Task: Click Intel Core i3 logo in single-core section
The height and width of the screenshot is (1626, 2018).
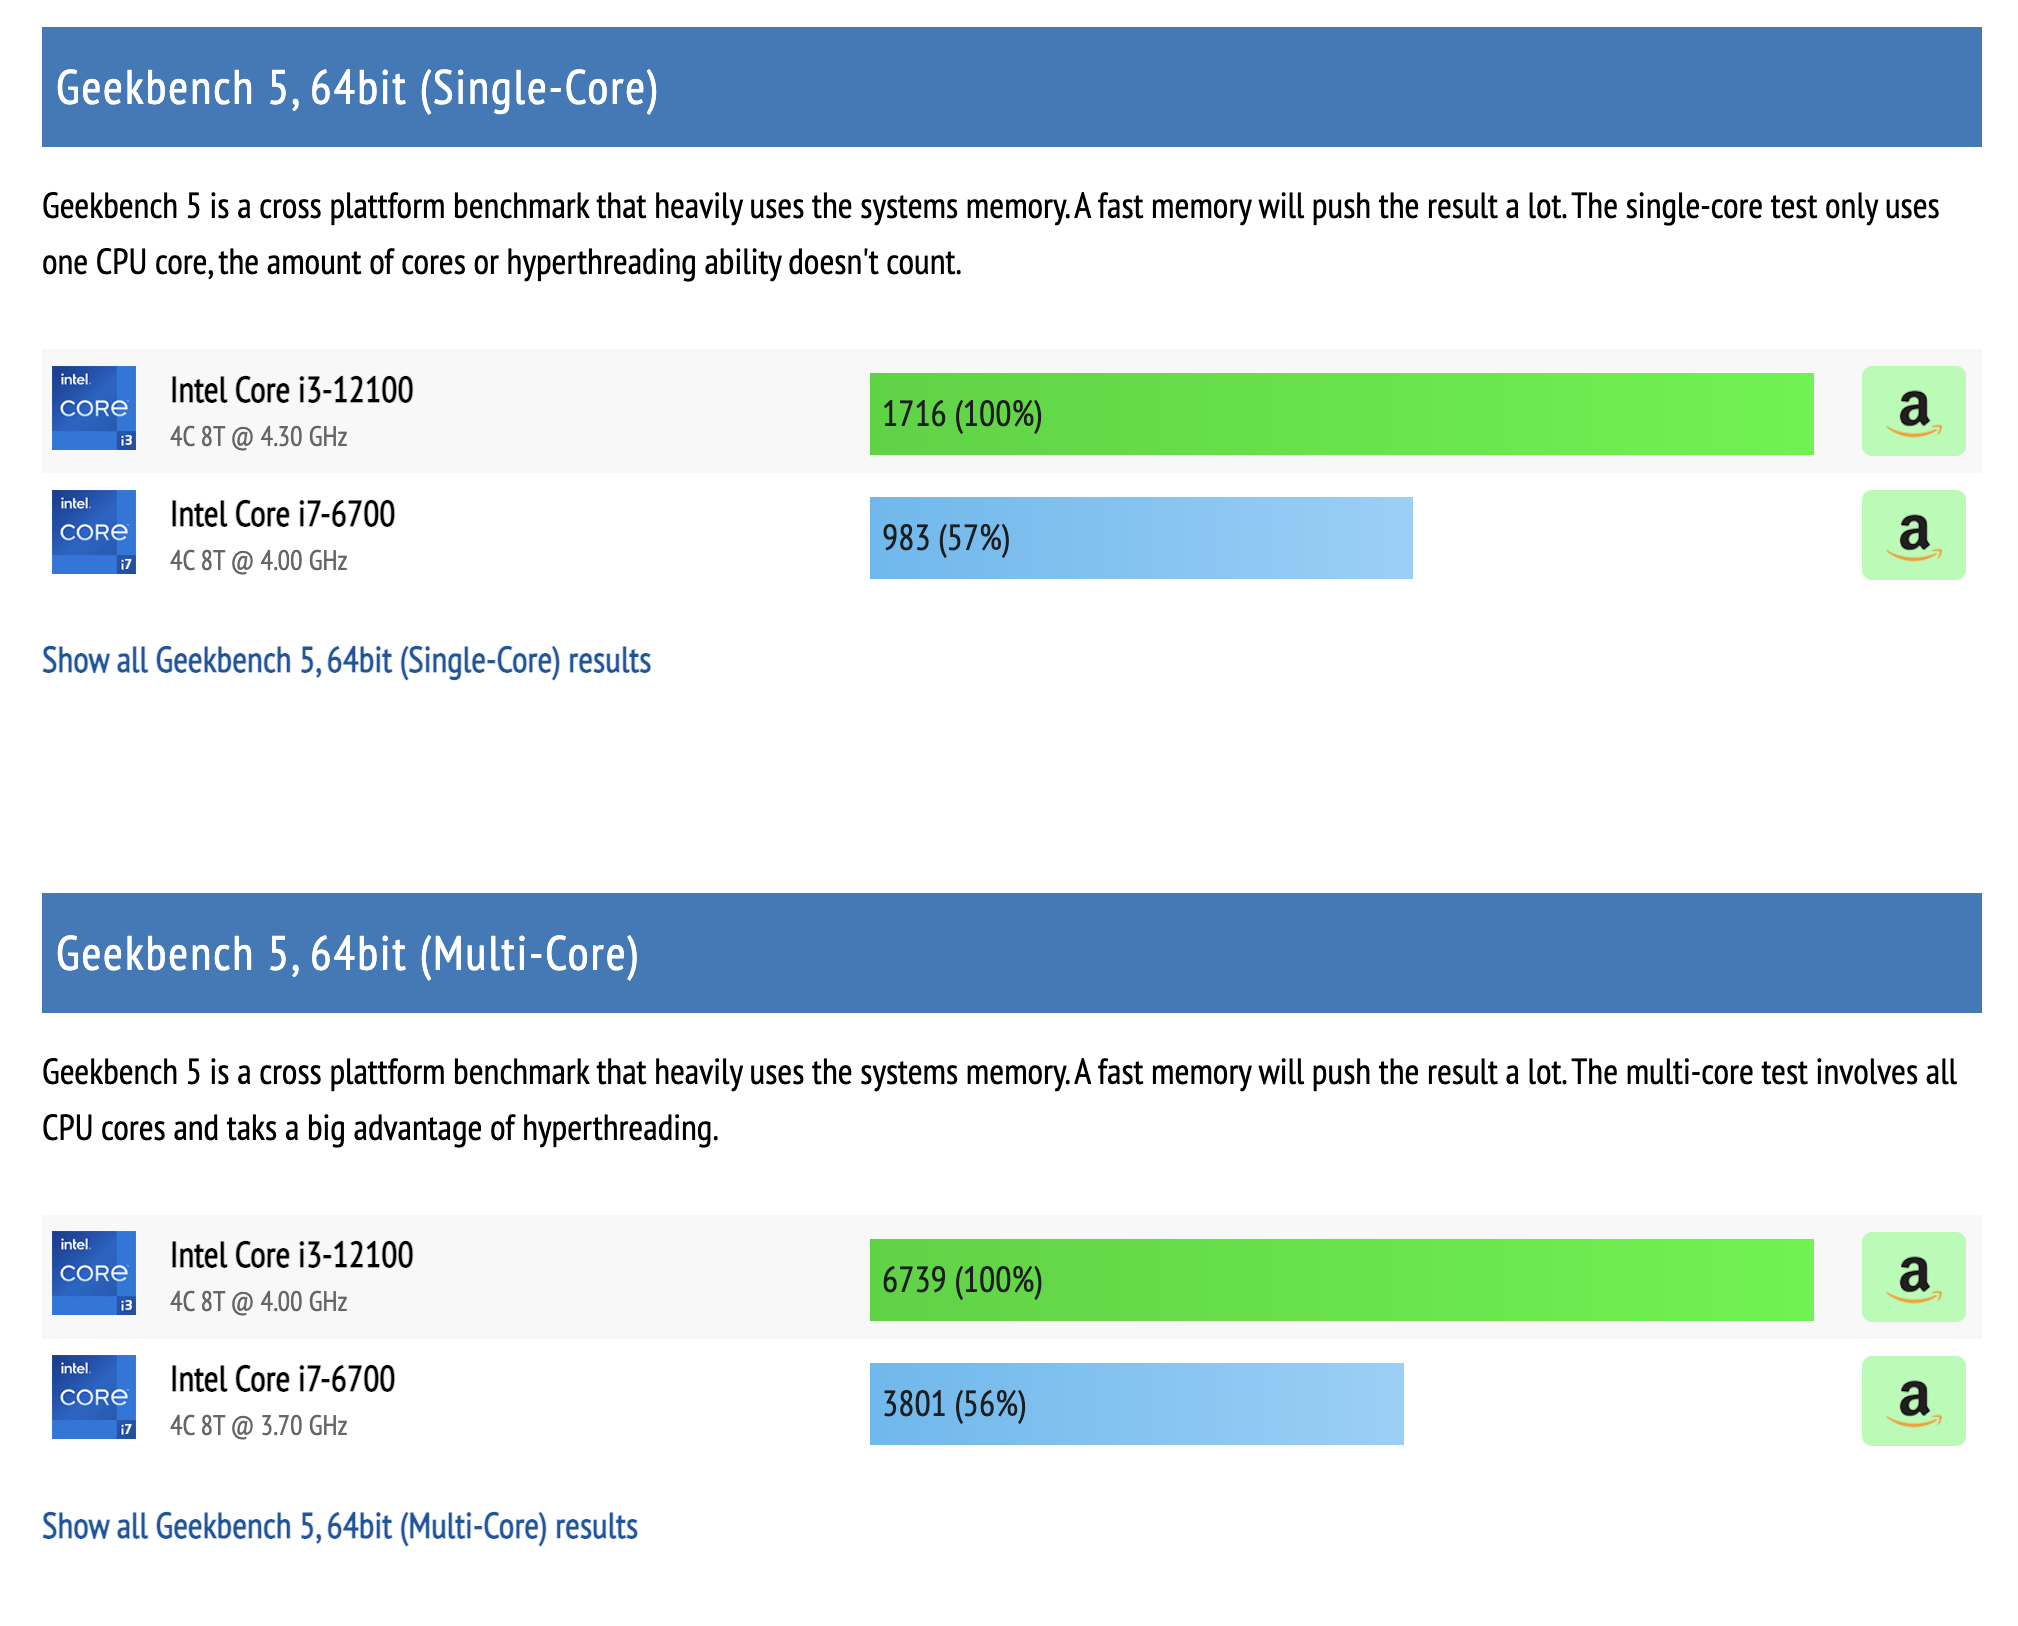Action: pyautogui.click(x=94, y=408)
